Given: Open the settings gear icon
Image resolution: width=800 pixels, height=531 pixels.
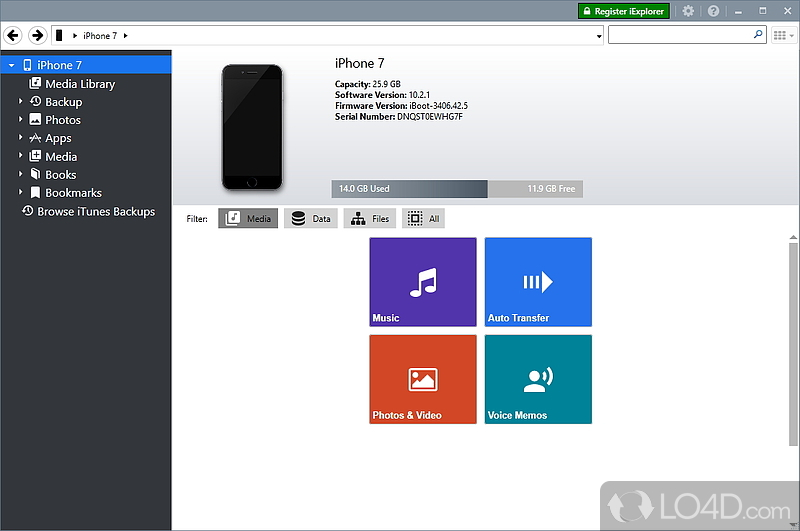Looking at the screenshot, I should point(687,11).
